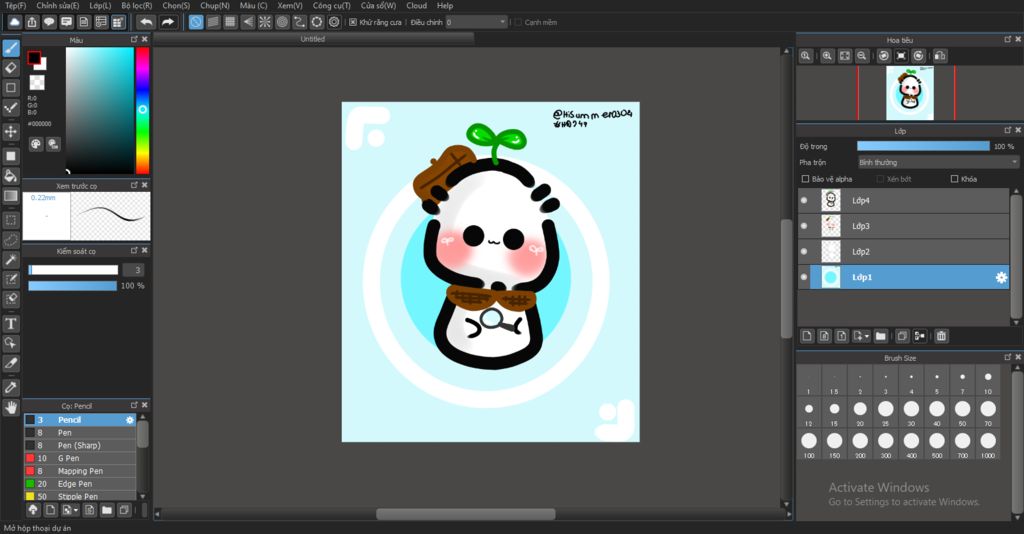Viewport: 1024px width, 534px height.
Task: Hide layer Lớp1
Action: [x=804, y=277]
